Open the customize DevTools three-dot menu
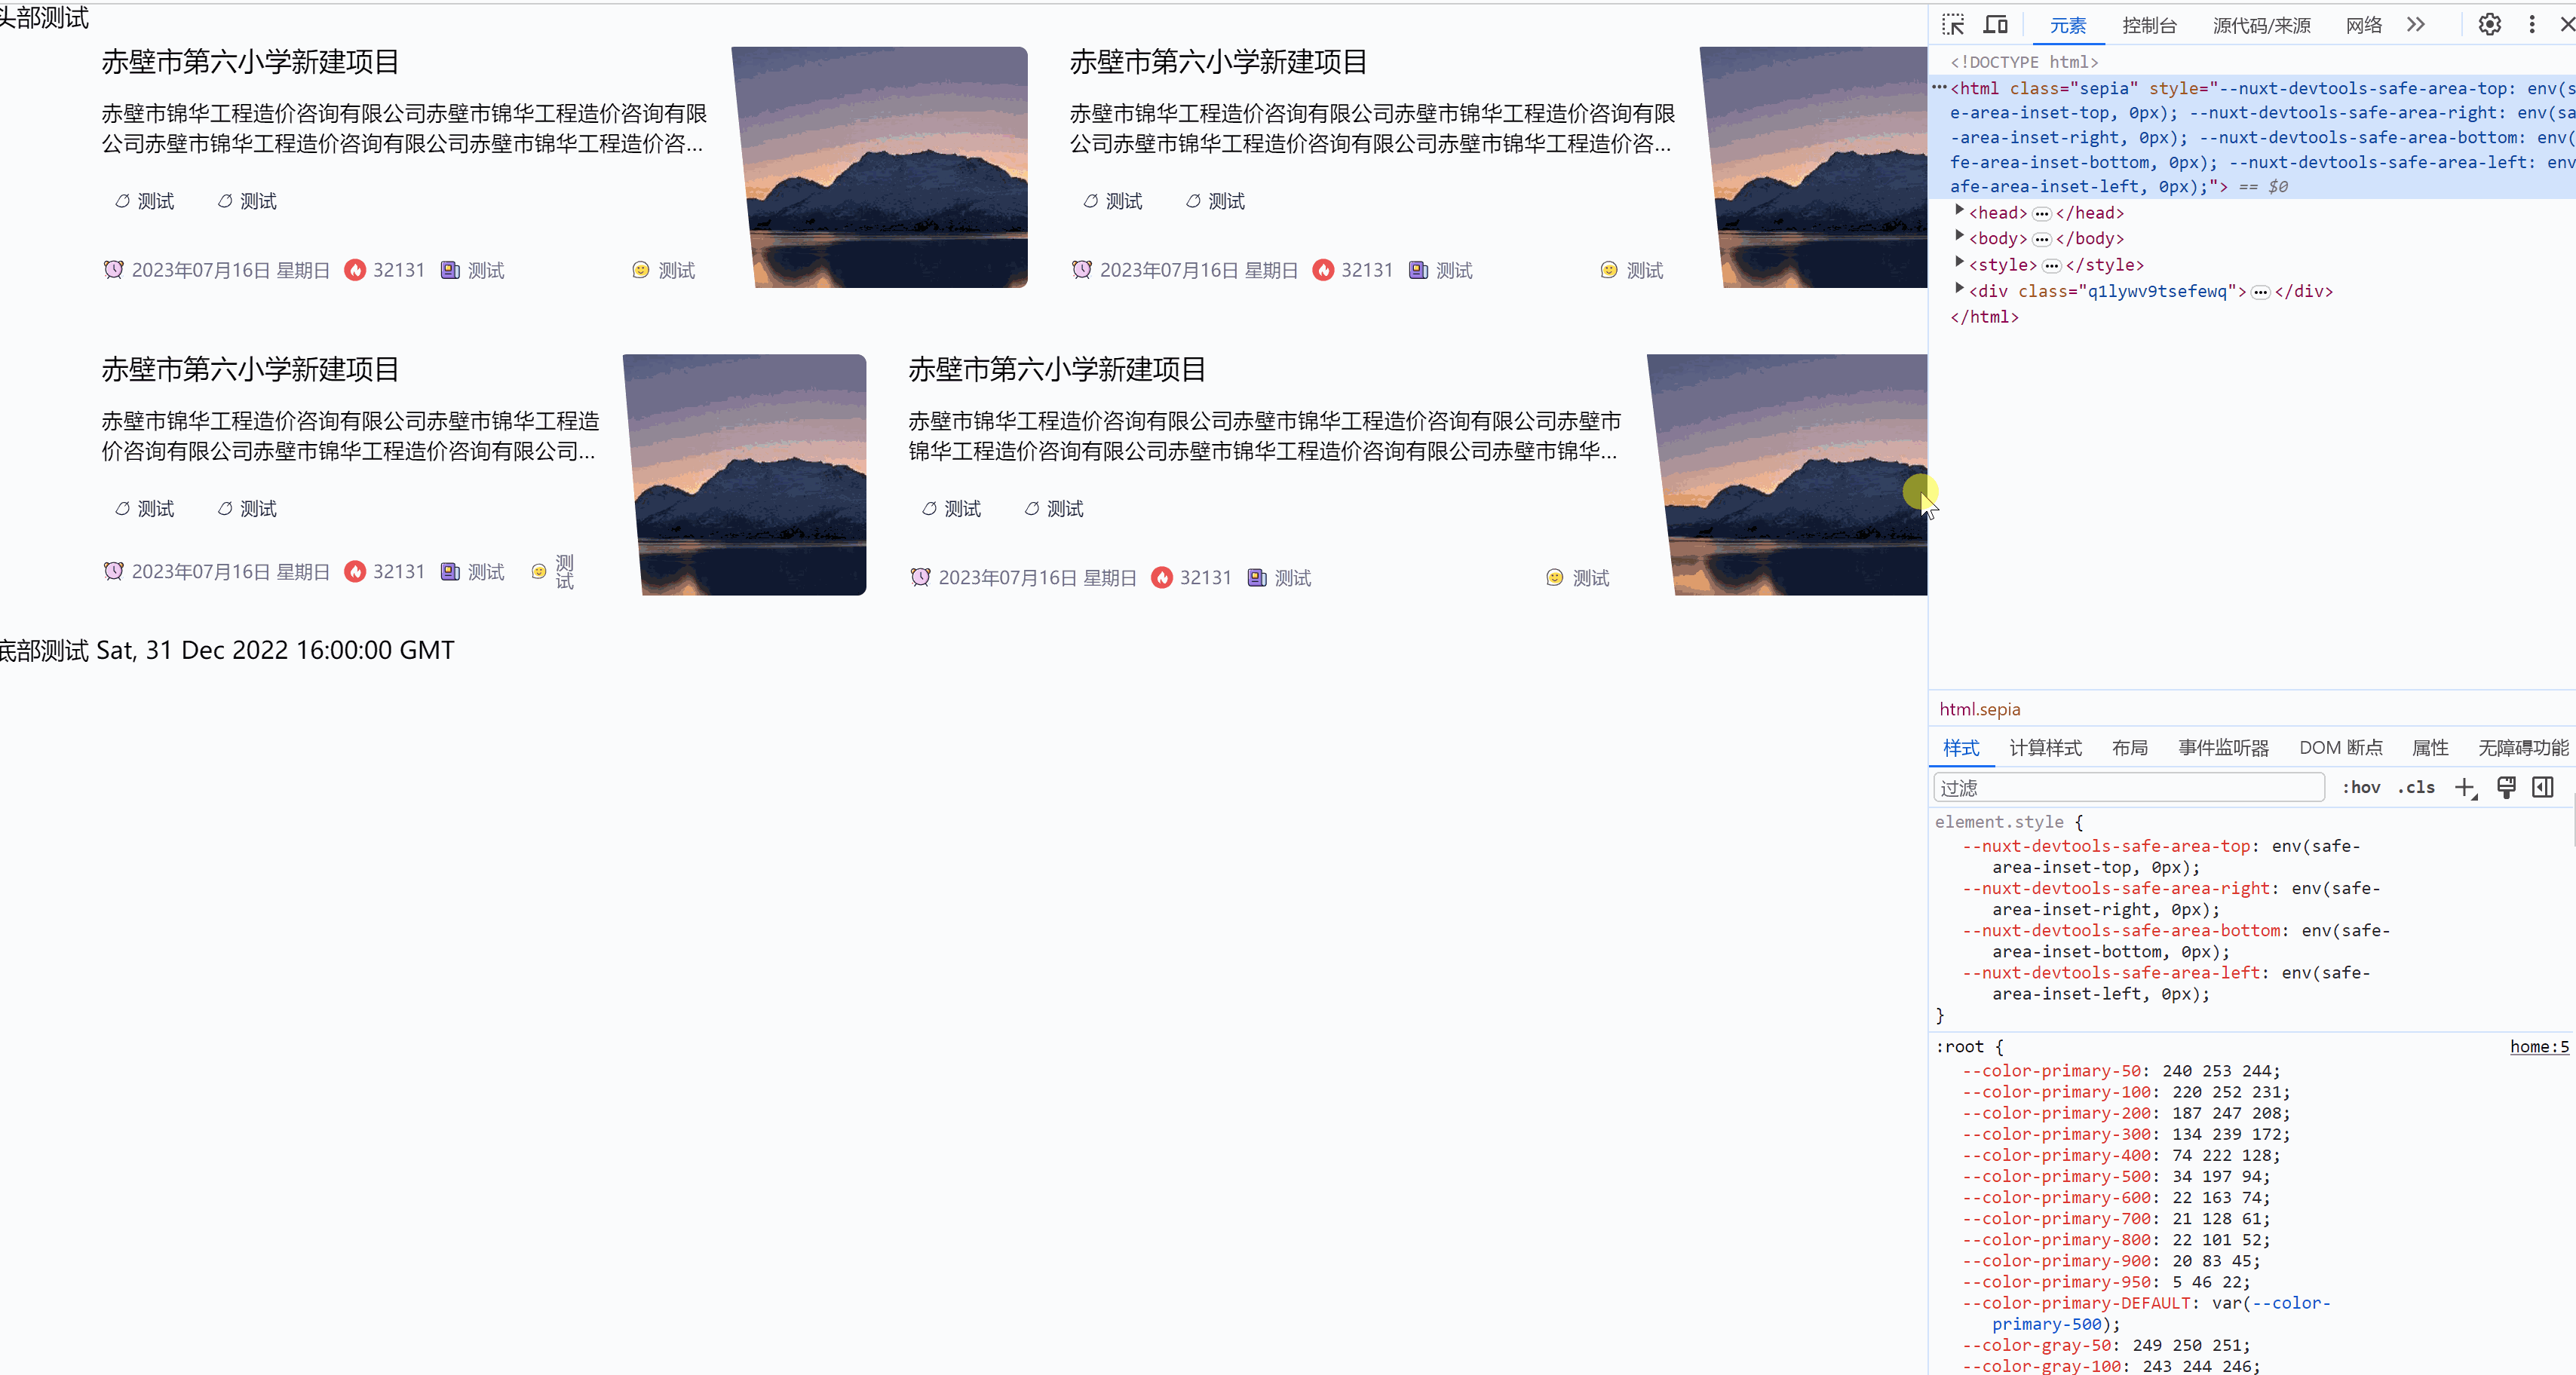The image size is (2576, 1375). [2531, 24]
